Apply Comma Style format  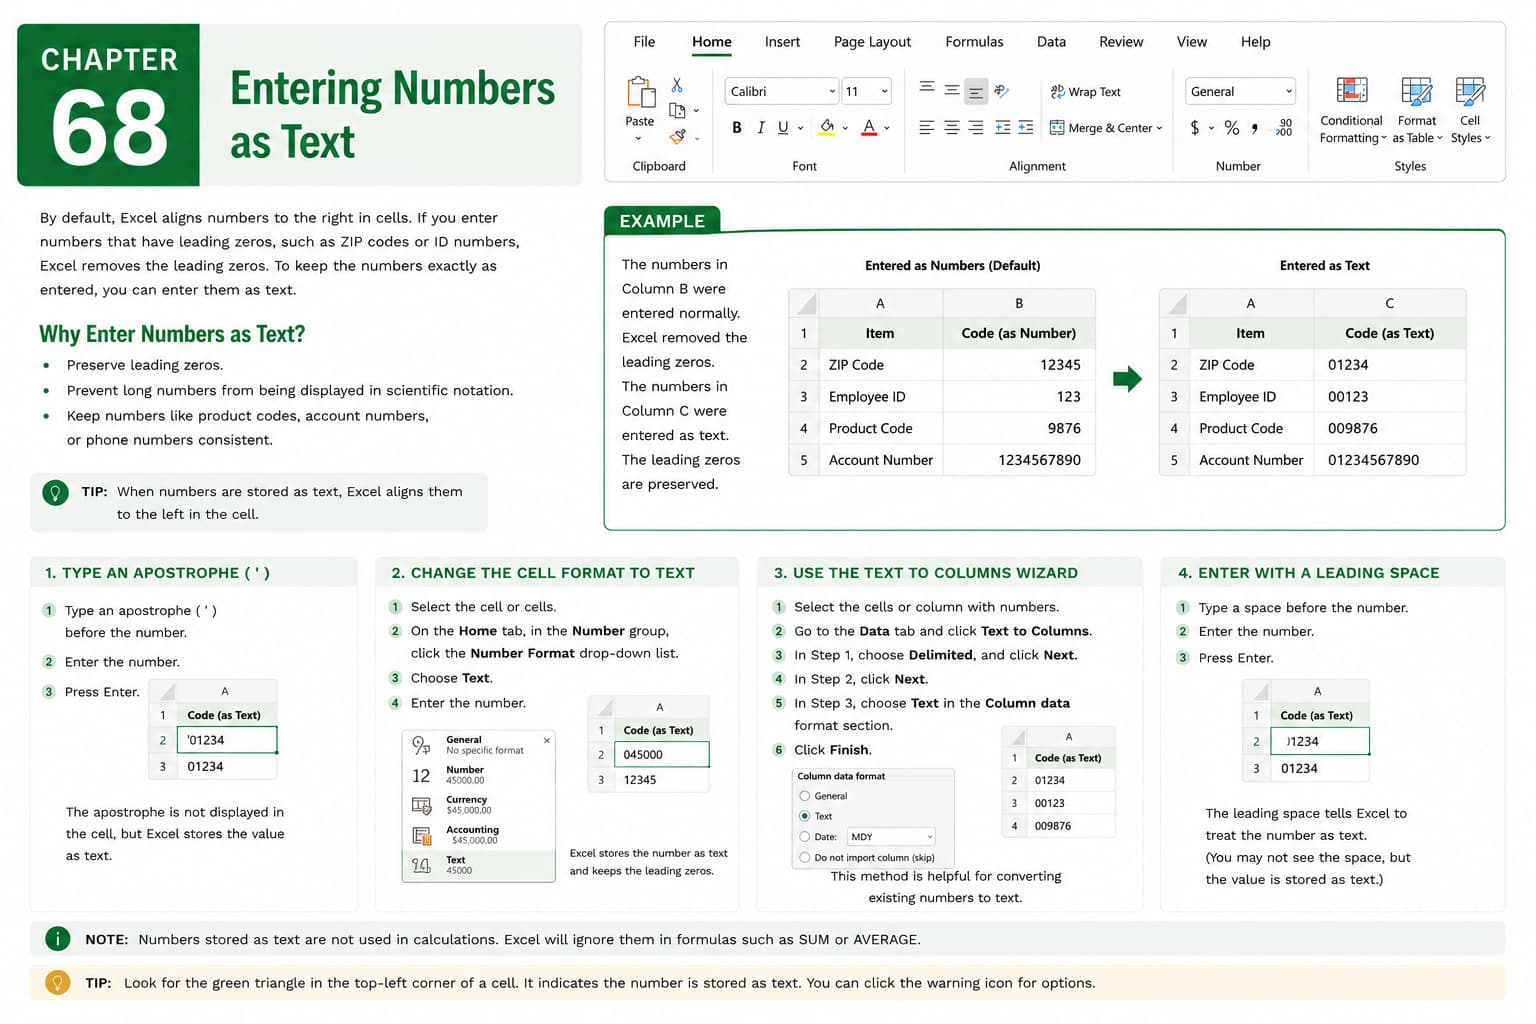1255,128
